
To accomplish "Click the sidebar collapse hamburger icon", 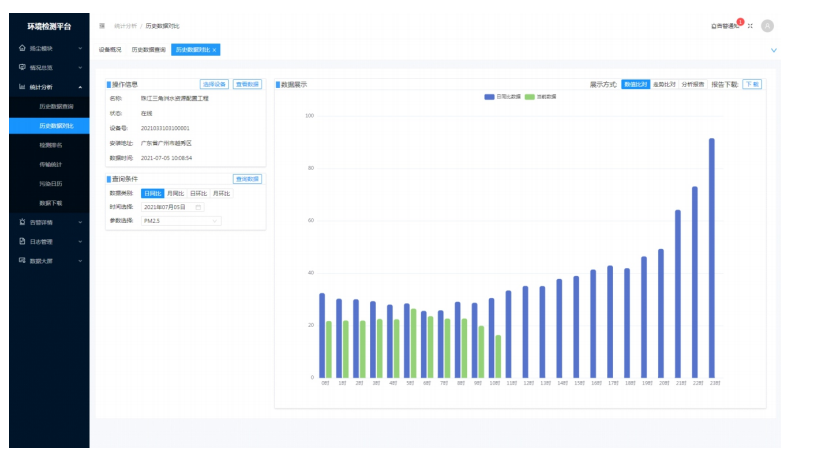I will click(x=102, y=25).
